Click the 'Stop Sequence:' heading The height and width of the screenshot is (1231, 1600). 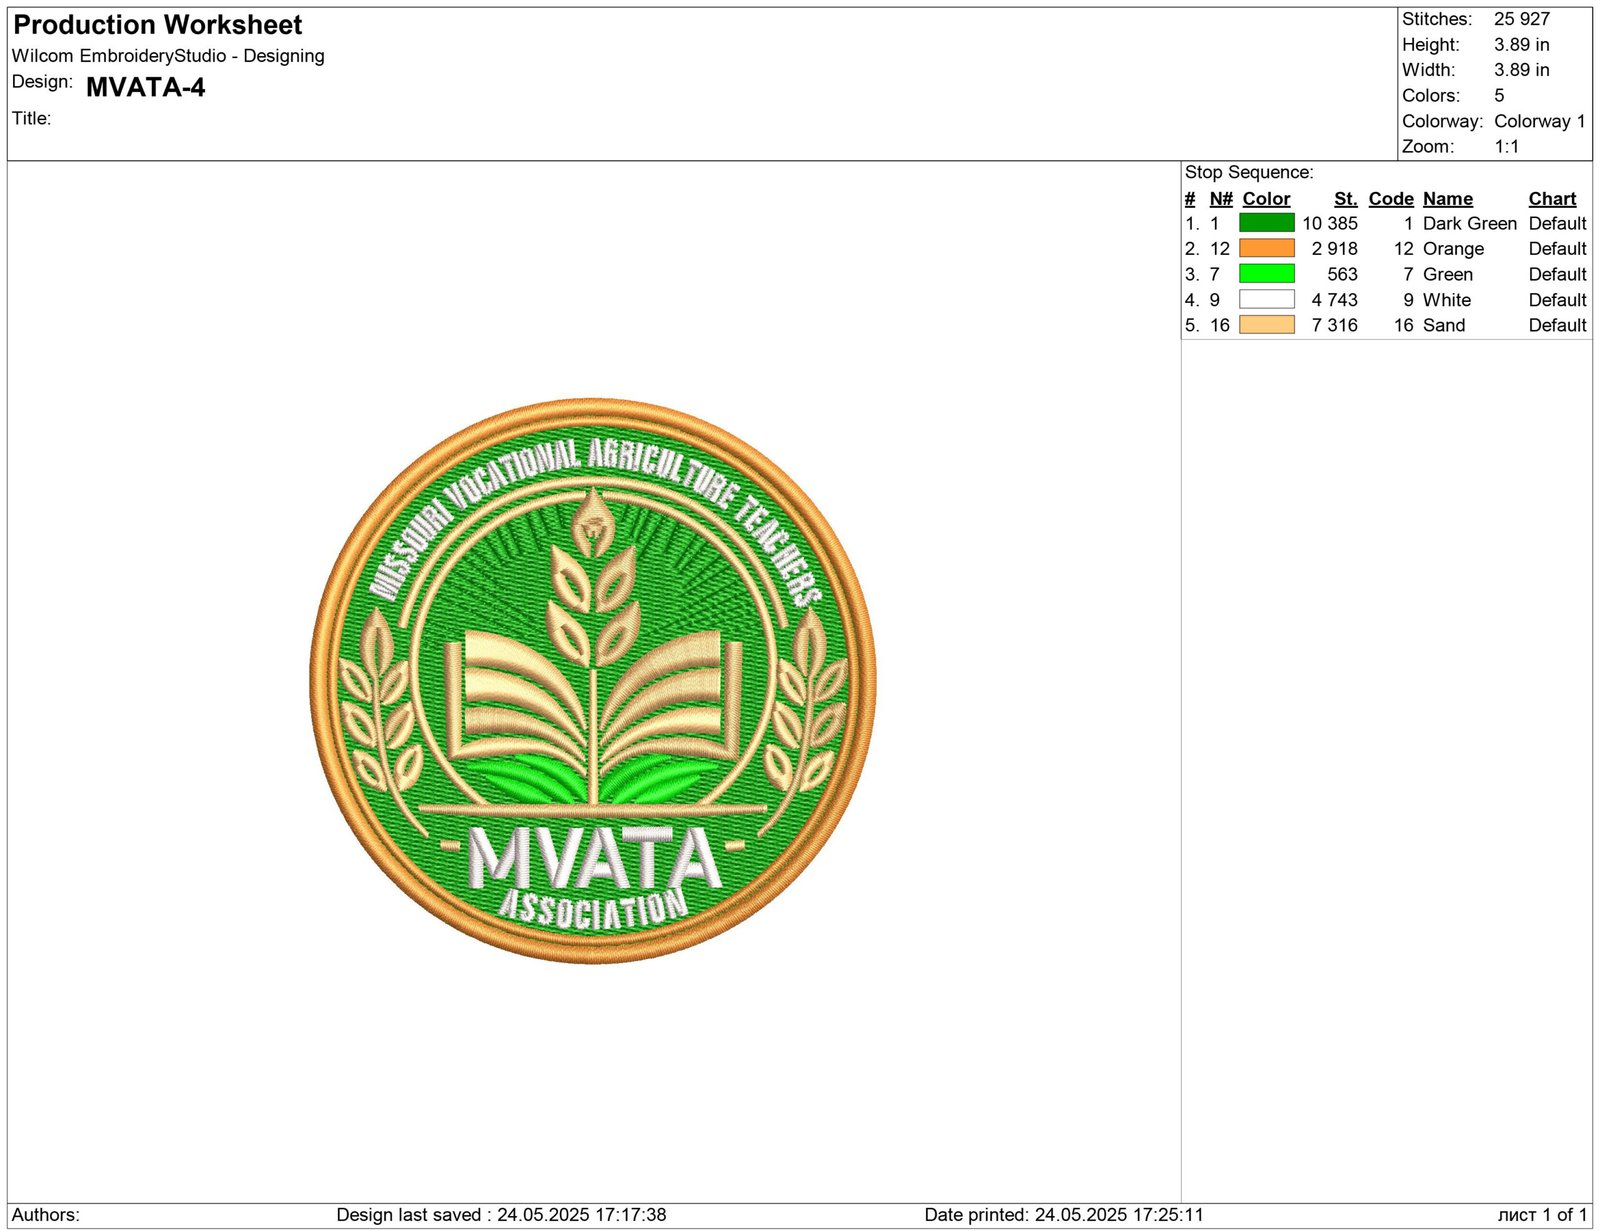click(x=1249, y=172)
